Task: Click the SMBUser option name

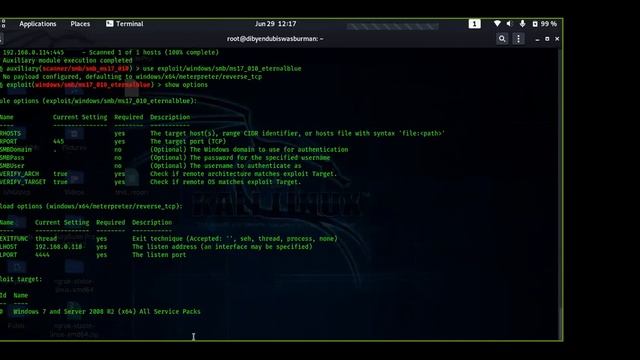Action: 12,166
